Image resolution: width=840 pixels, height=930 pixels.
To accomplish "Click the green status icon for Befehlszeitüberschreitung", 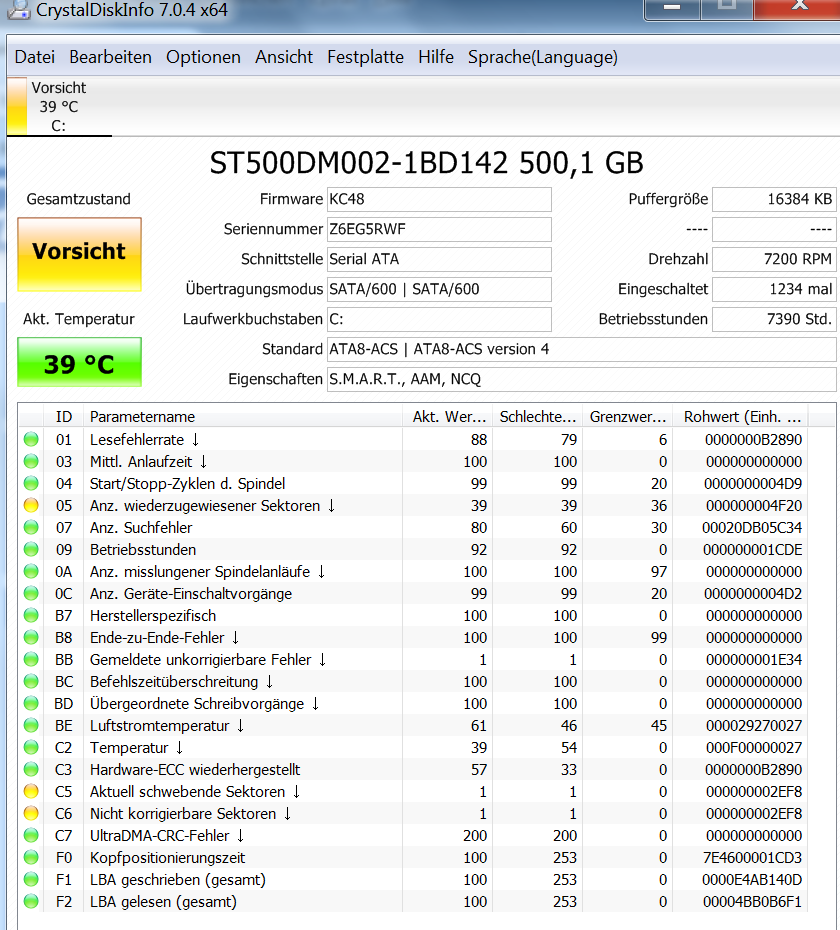I will (31, 681).
